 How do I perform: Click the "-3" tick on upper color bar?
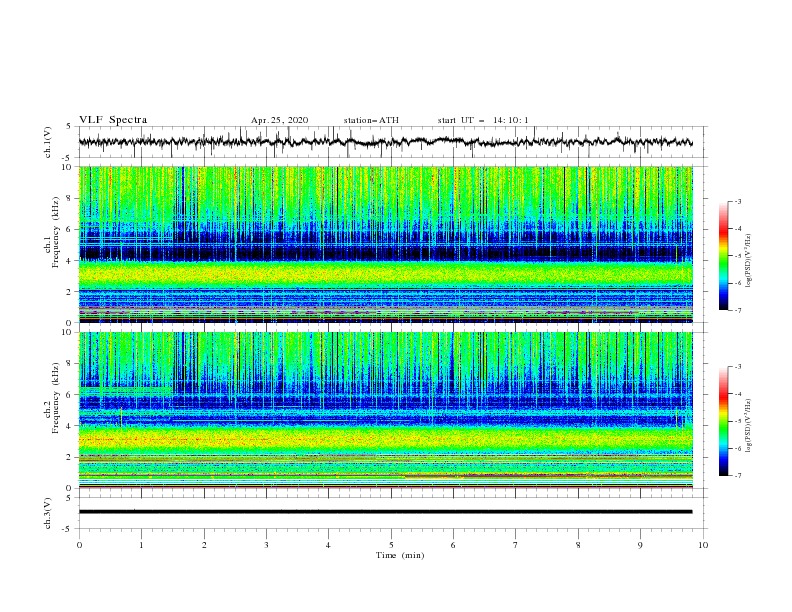pyautogui.click(x=737, y=201)
